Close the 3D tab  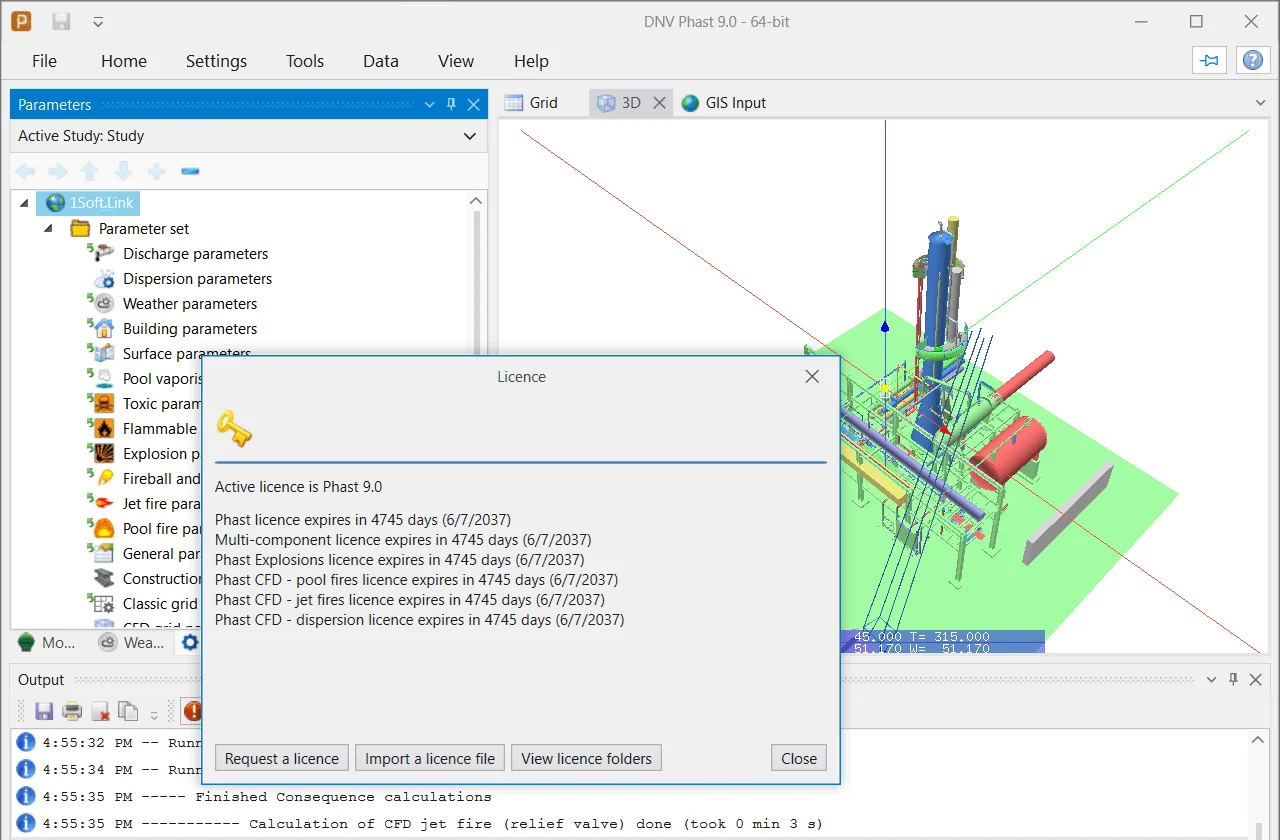coord(659,103)
